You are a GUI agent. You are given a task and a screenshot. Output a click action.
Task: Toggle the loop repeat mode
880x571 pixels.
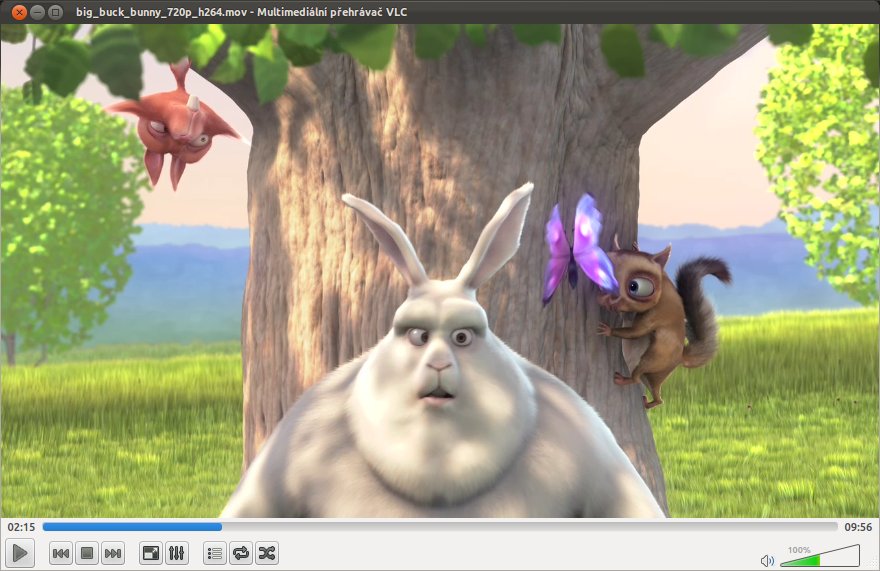[x=241, y=554]
